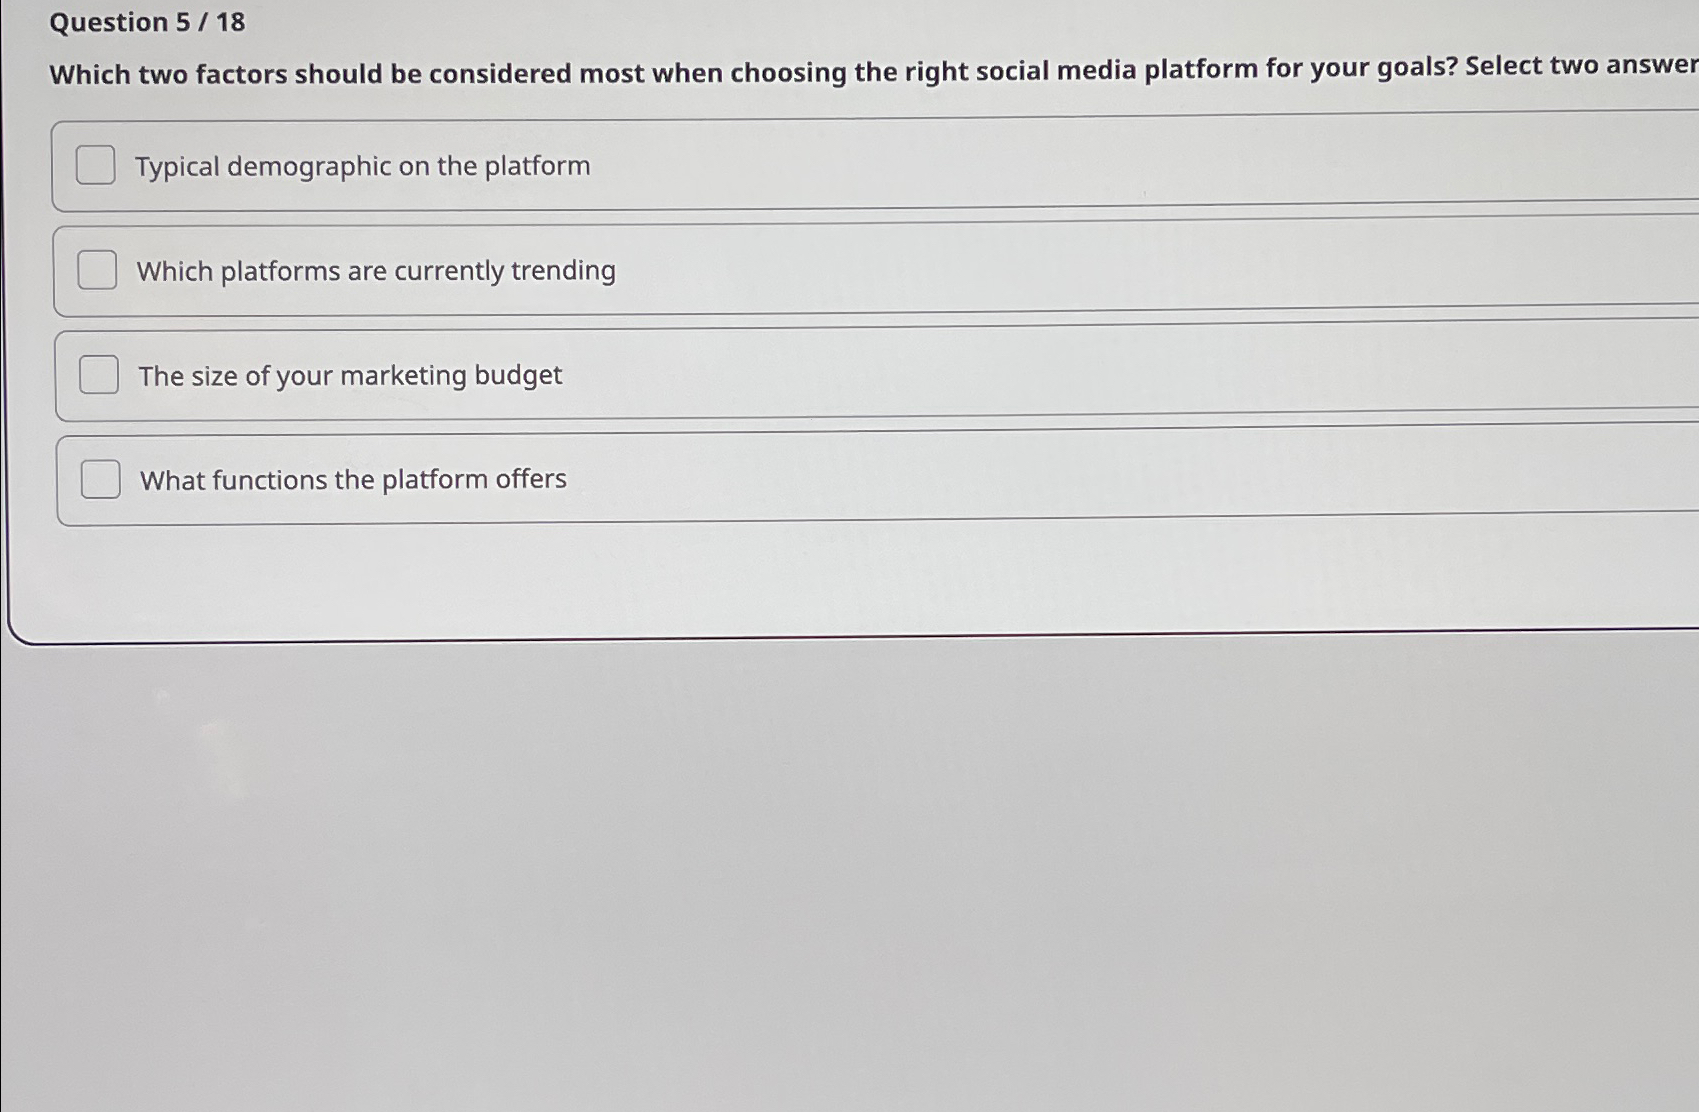Select the answer 'What functions the platform offers'

pyautogui.click(x=353, y=479)
